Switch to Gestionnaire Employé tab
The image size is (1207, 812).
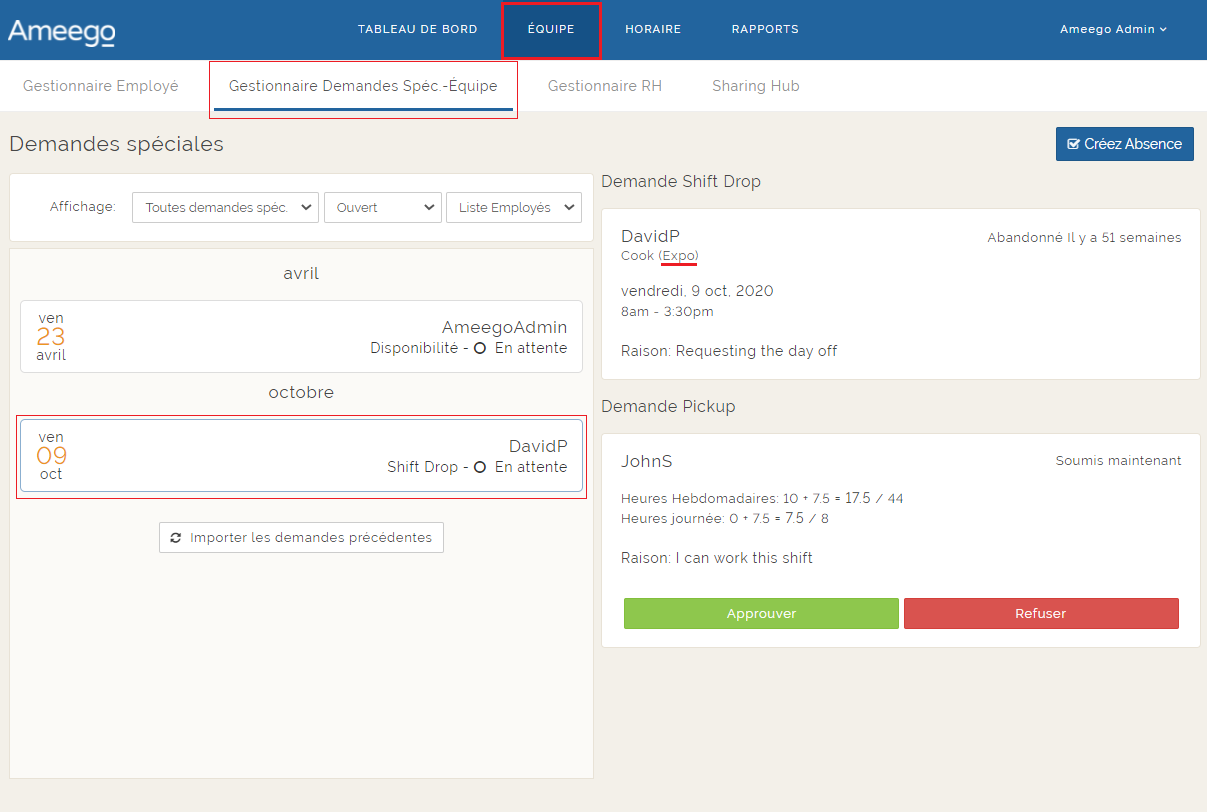coord(101,86)
